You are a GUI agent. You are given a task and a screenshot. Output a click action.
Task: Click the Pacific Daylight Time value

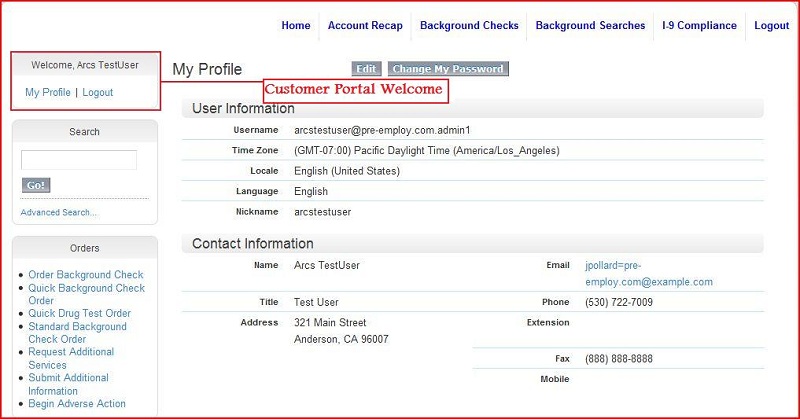point(427,151)
